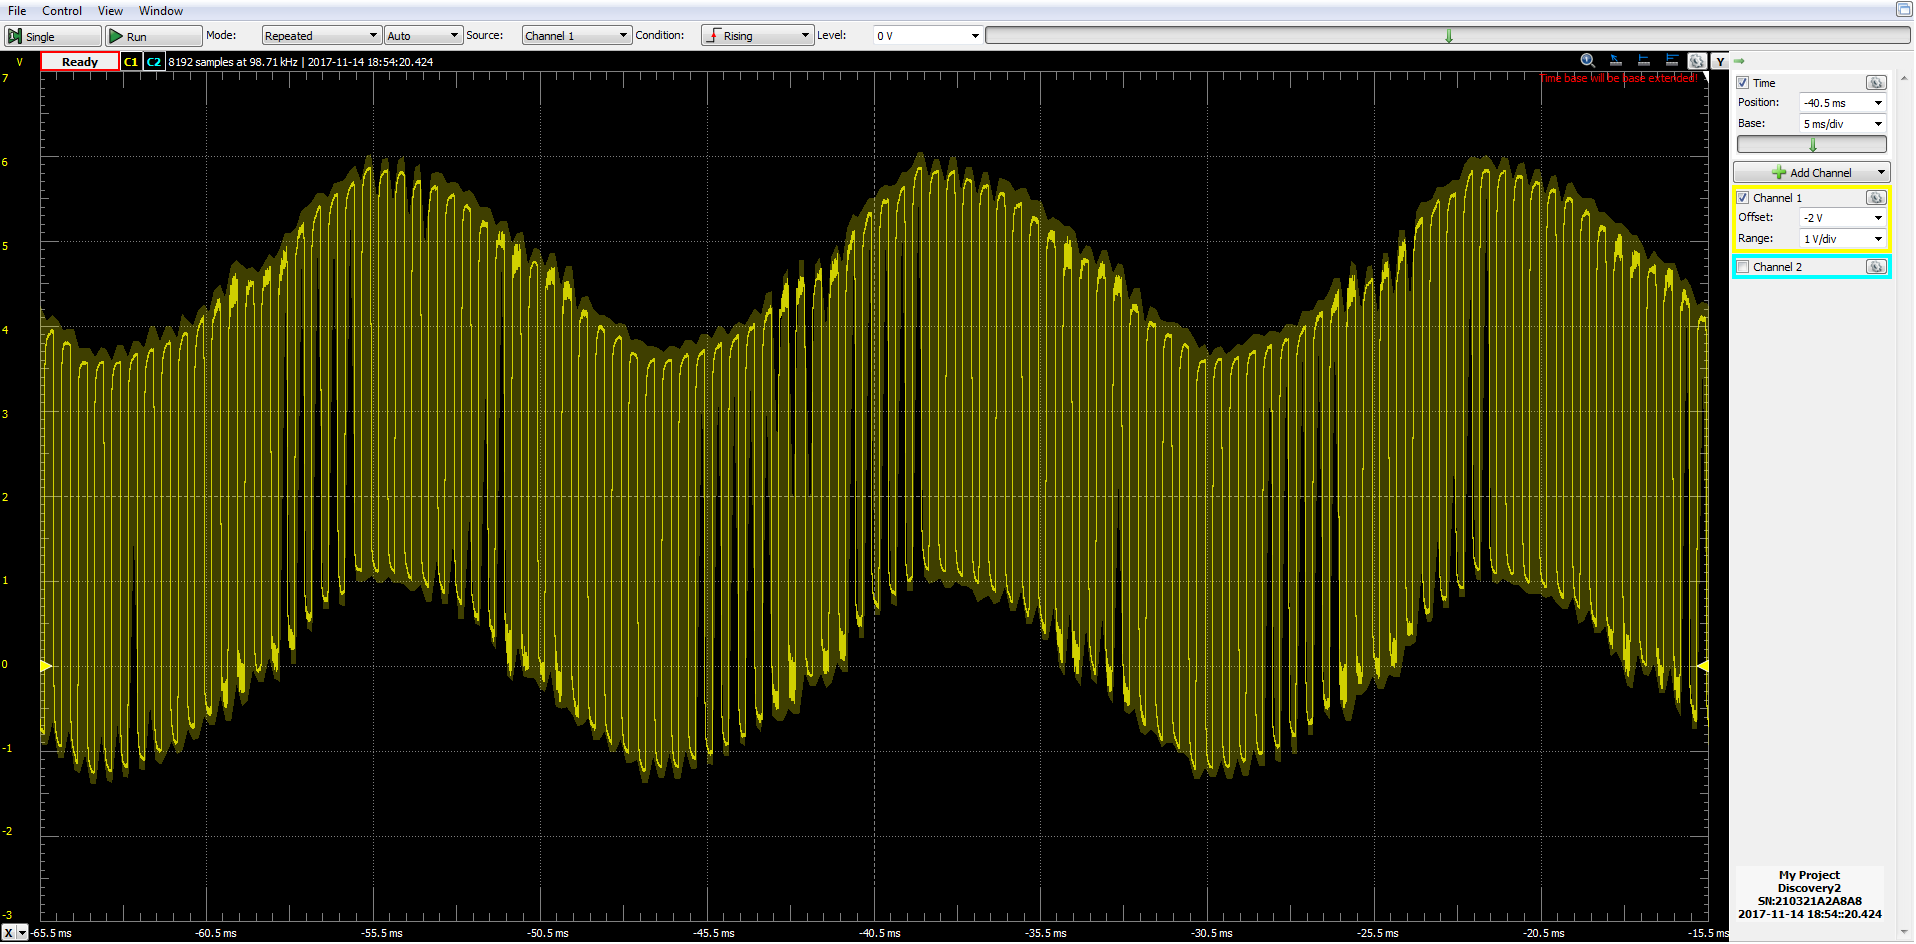This screenshot has width=1916, height=944.
Task: Click the red time base extended warning
Action: pyautogui.click(x=1618, y=78)
